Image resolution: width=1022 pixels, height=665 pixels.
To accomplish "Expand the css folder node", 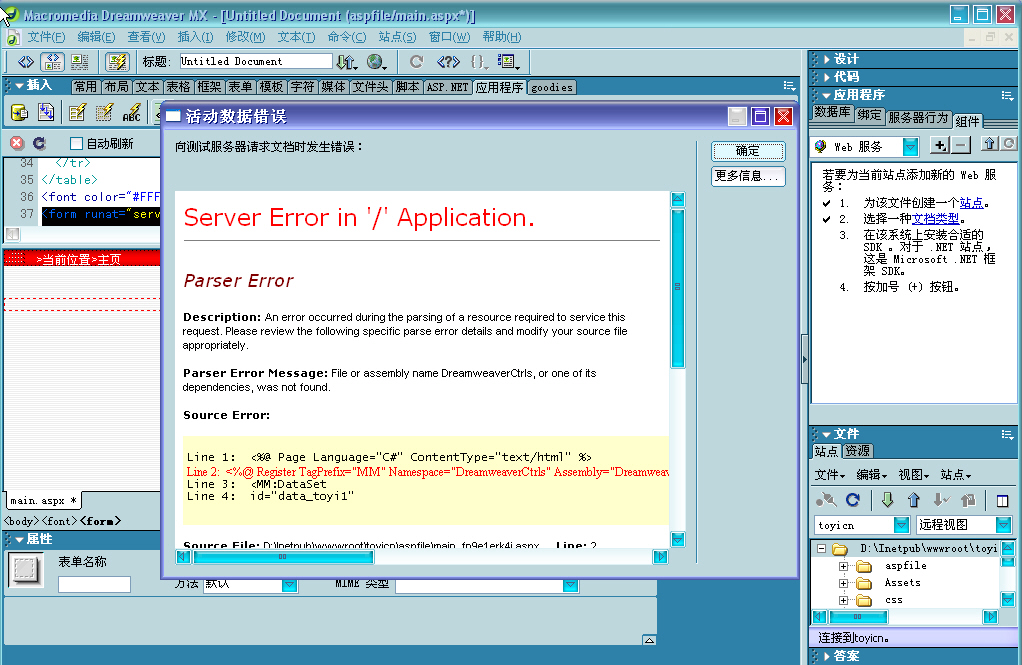I will [x=843, y=600].
